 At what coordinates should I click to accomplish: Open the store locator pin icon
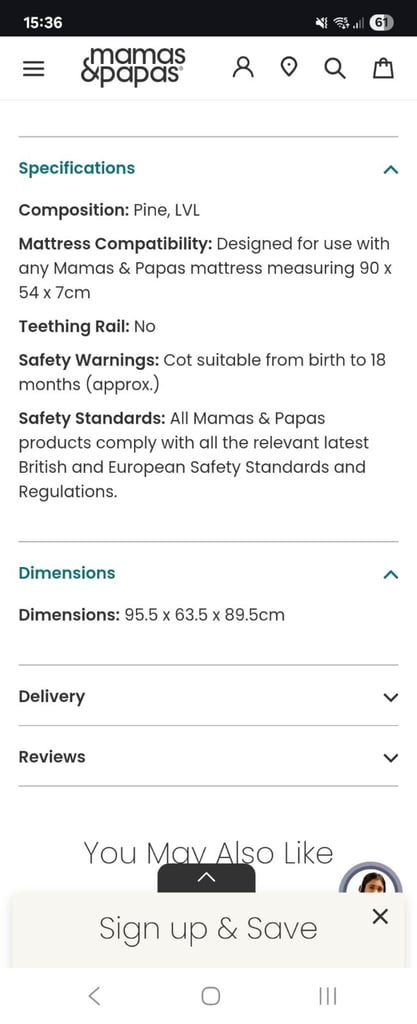click(x=288, y=68)
